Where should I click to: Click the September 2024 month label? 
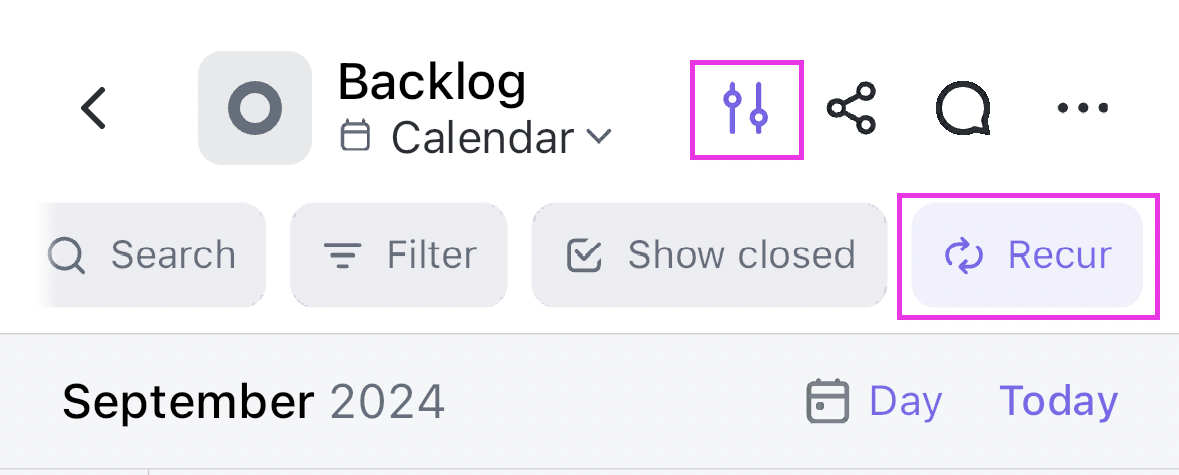coord(253,401)
